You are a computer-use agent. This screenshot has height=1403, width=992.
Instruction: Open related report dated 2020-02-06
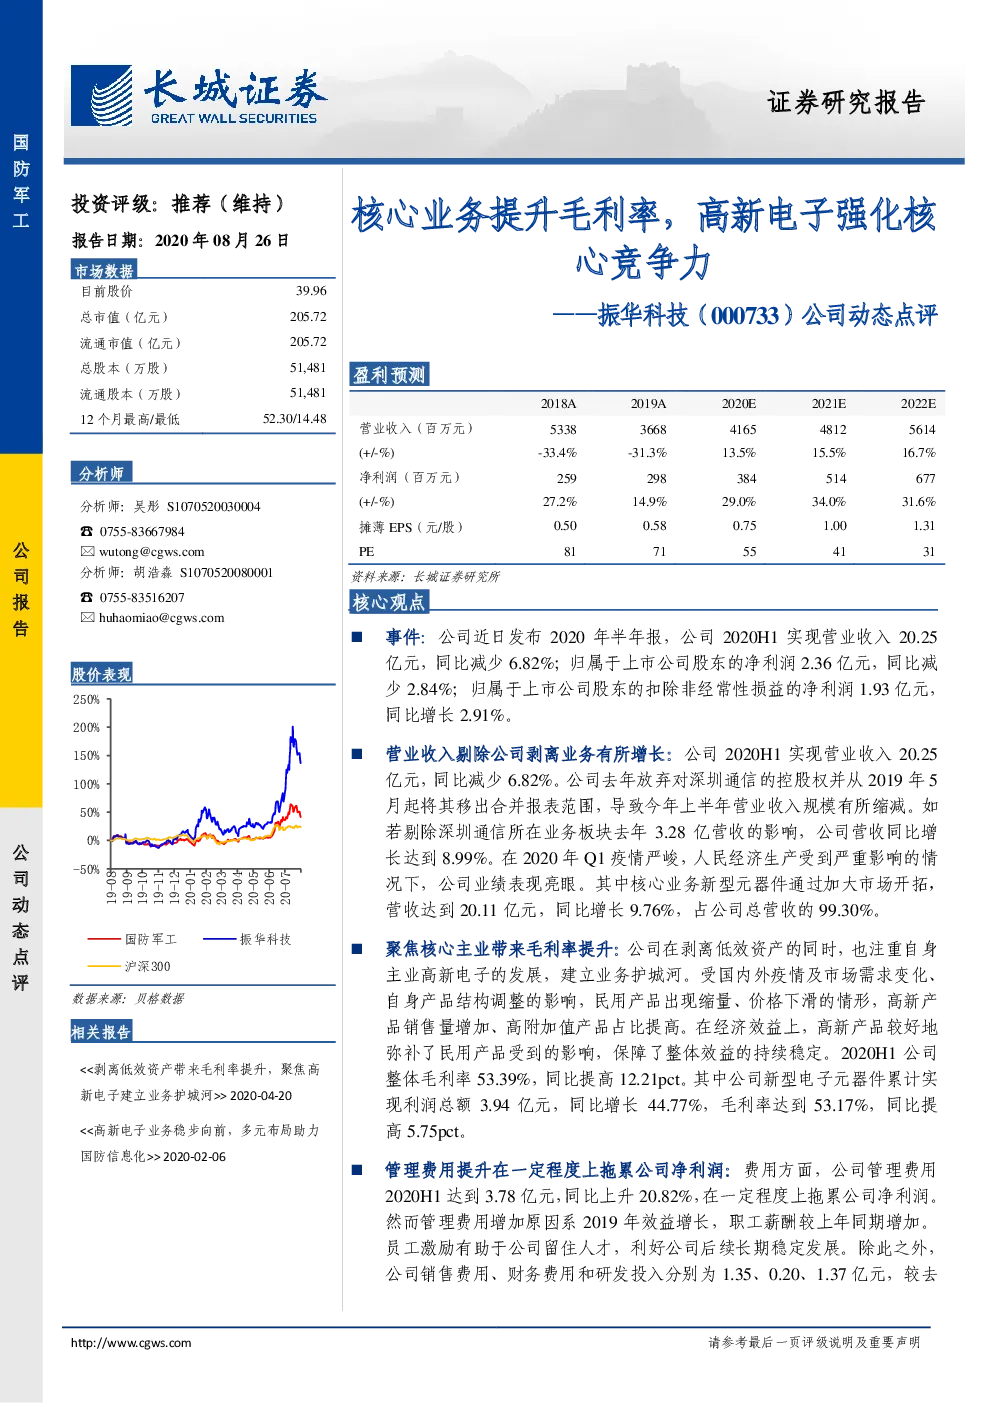pyautogui.click(x=200, y=1143)
